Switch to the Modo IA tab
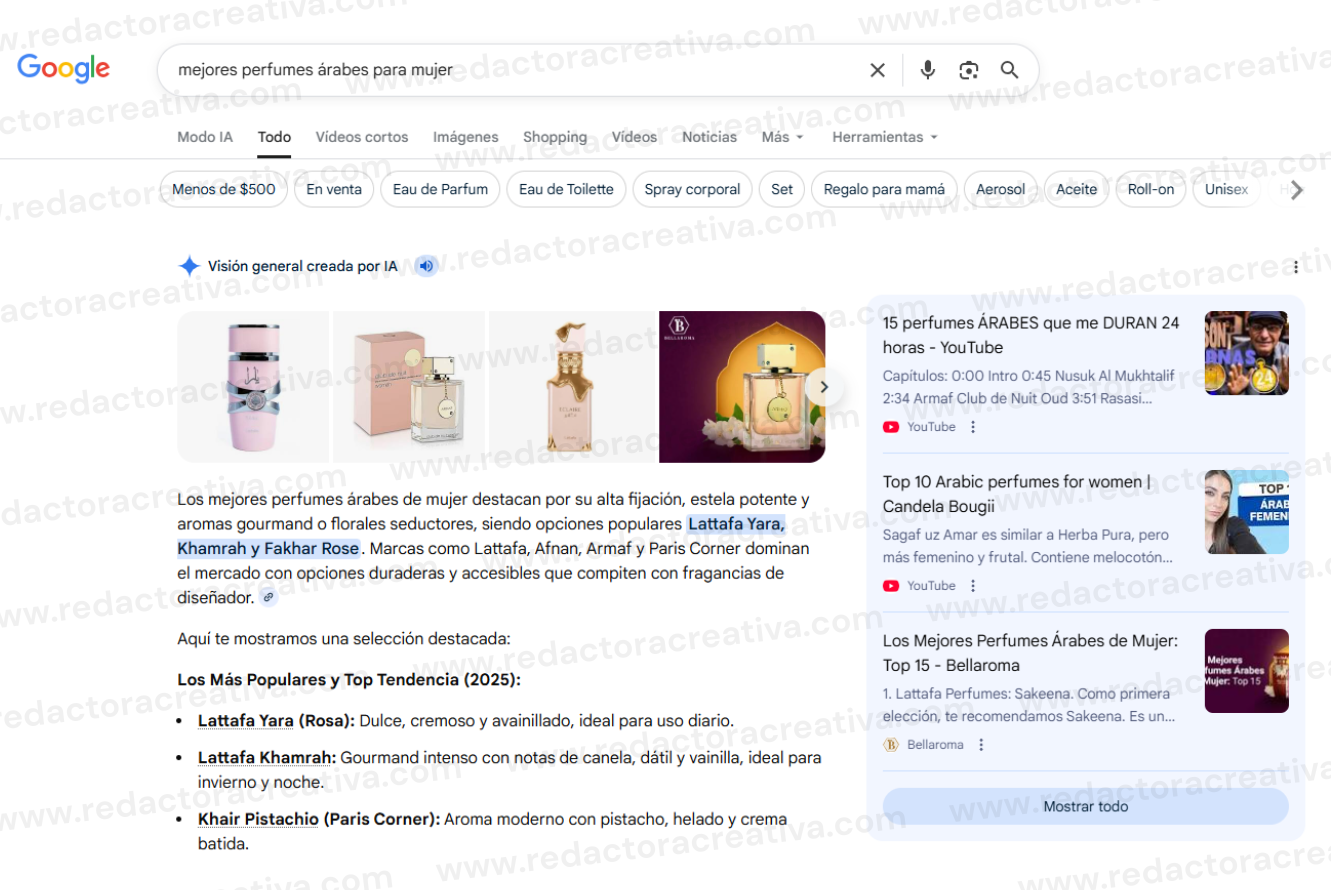The image size is (1331, 890). (205, 137)
